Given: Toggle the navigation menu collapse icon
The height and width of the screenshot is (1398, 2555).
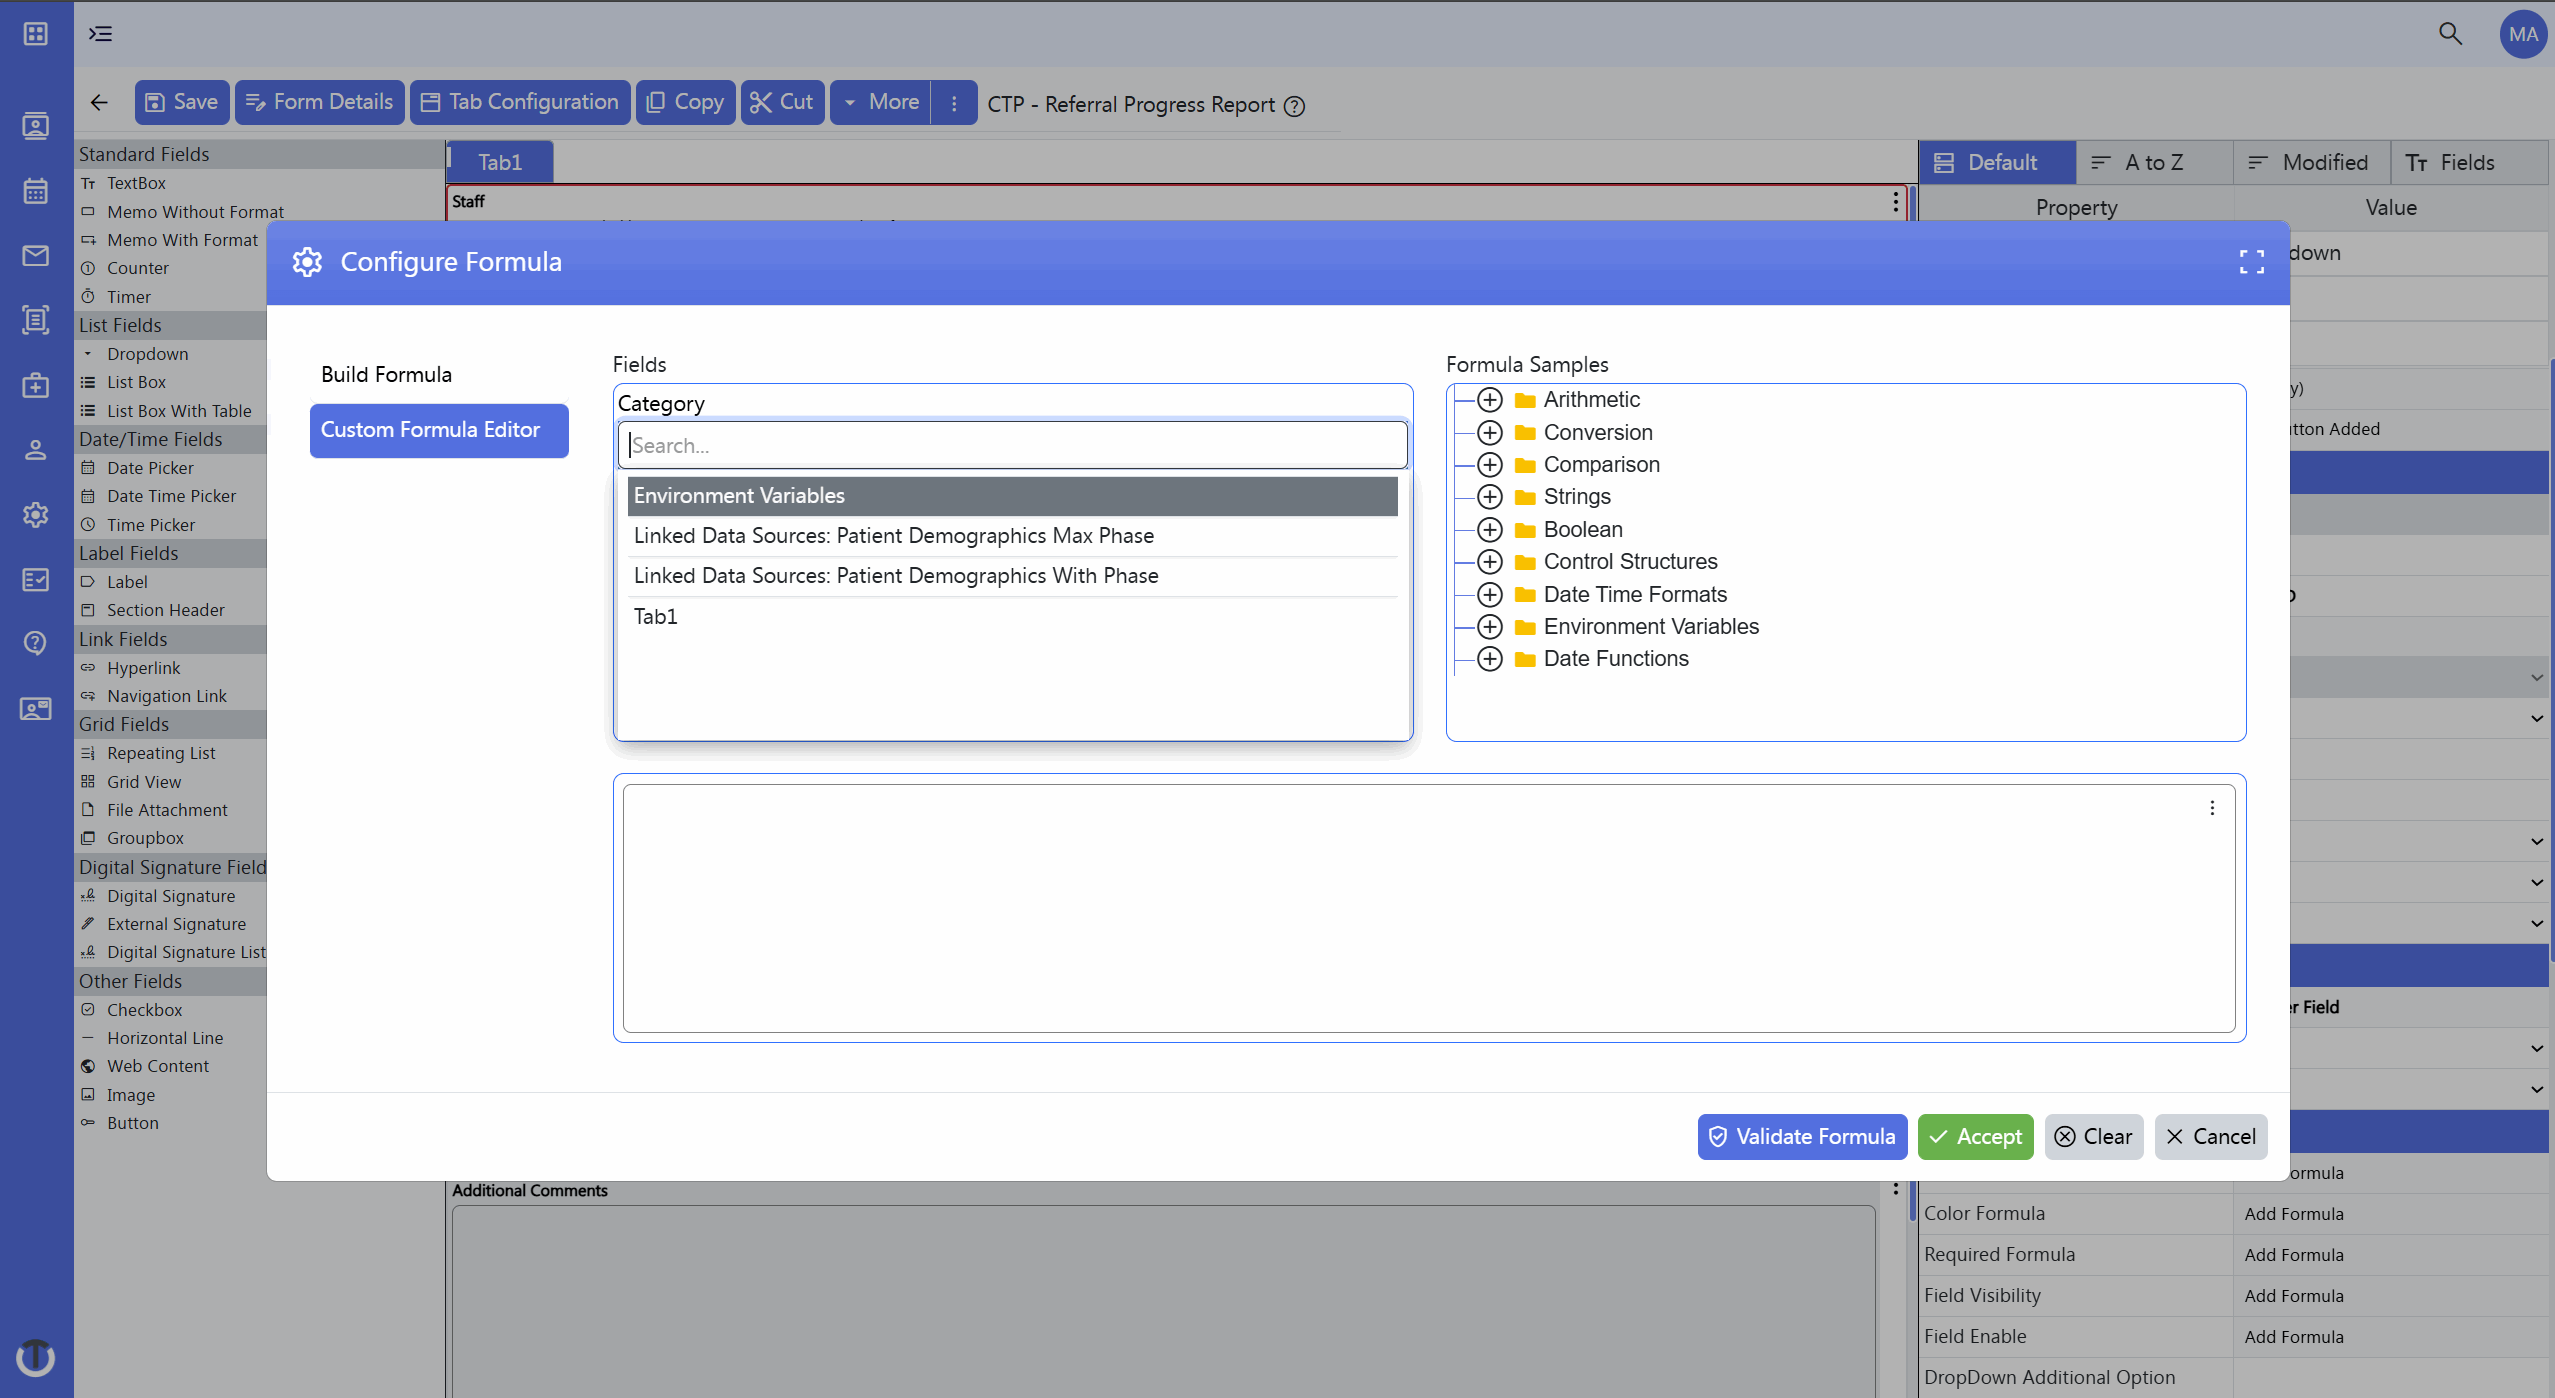Looking at the screenshot, I should (100, 34).
